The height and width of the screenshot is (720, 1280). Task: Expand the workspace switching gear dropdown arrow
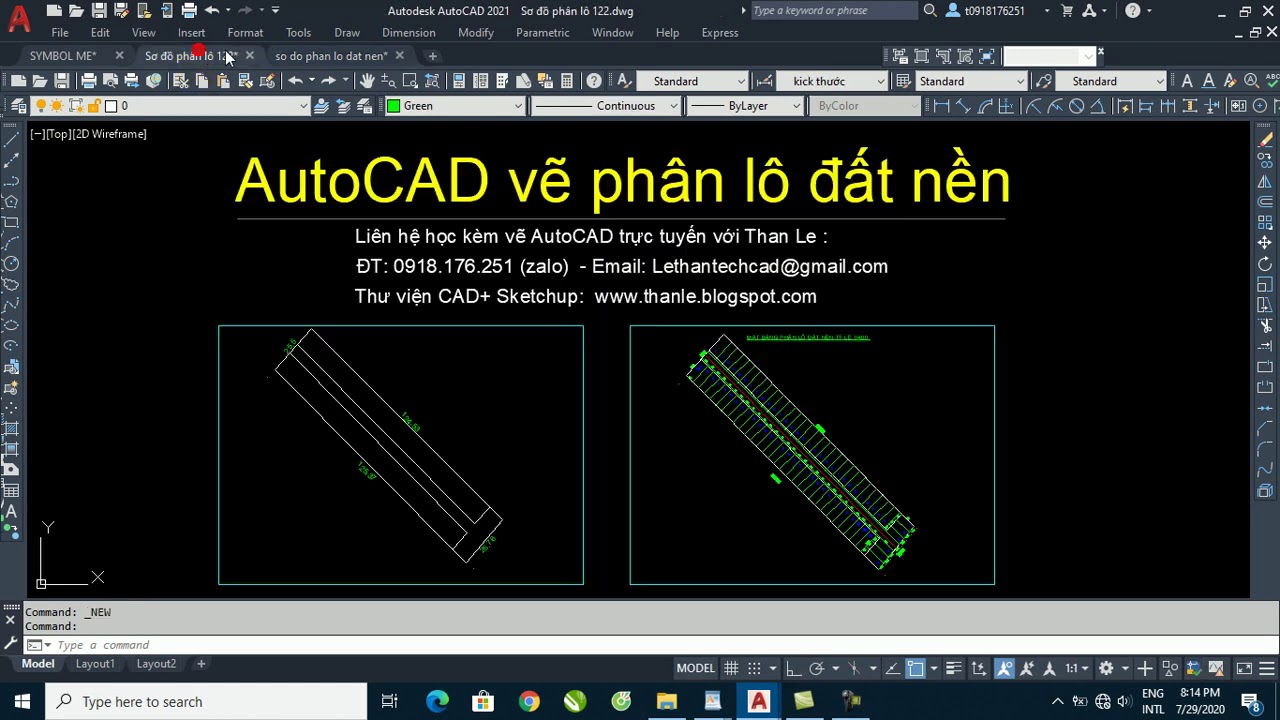tap(1125, 668)
